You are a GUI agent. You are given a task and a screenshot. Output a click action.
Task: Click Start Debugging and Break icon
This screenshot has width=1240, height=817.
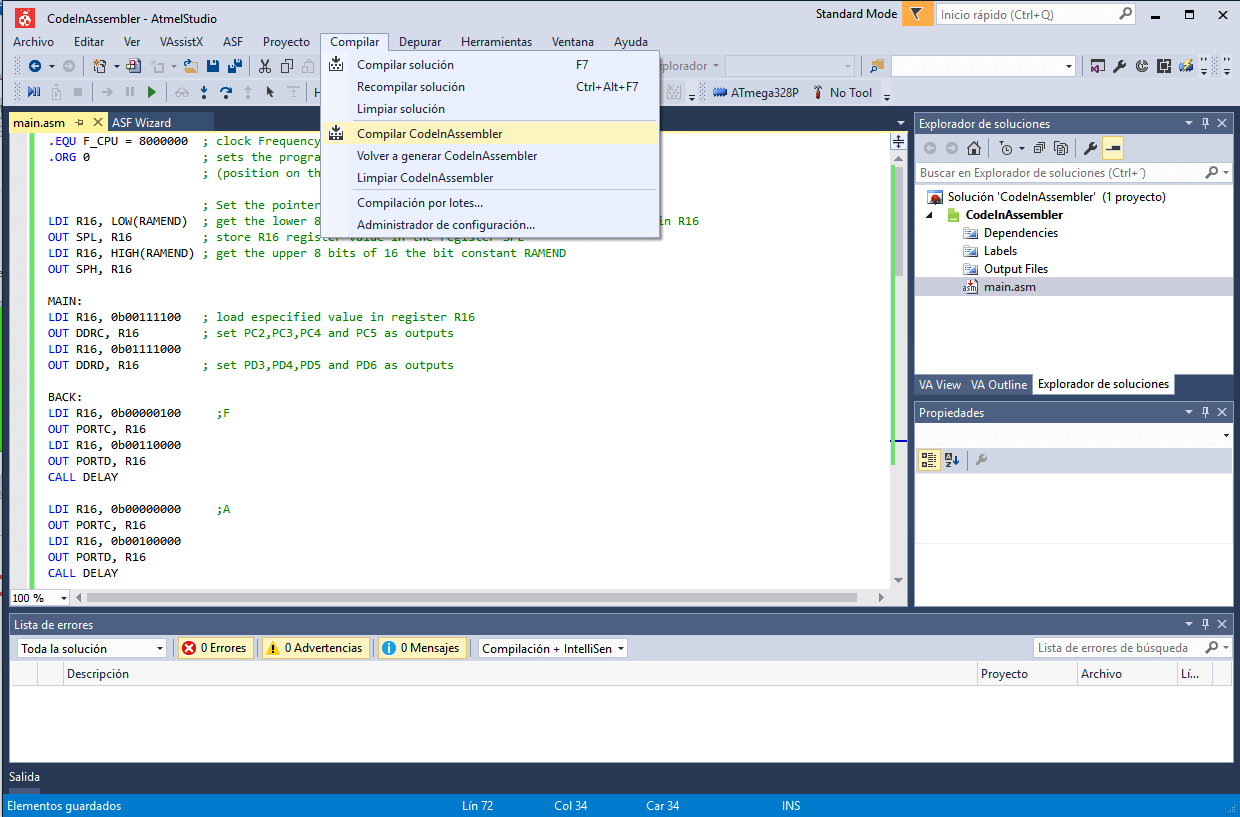point(34,92)
